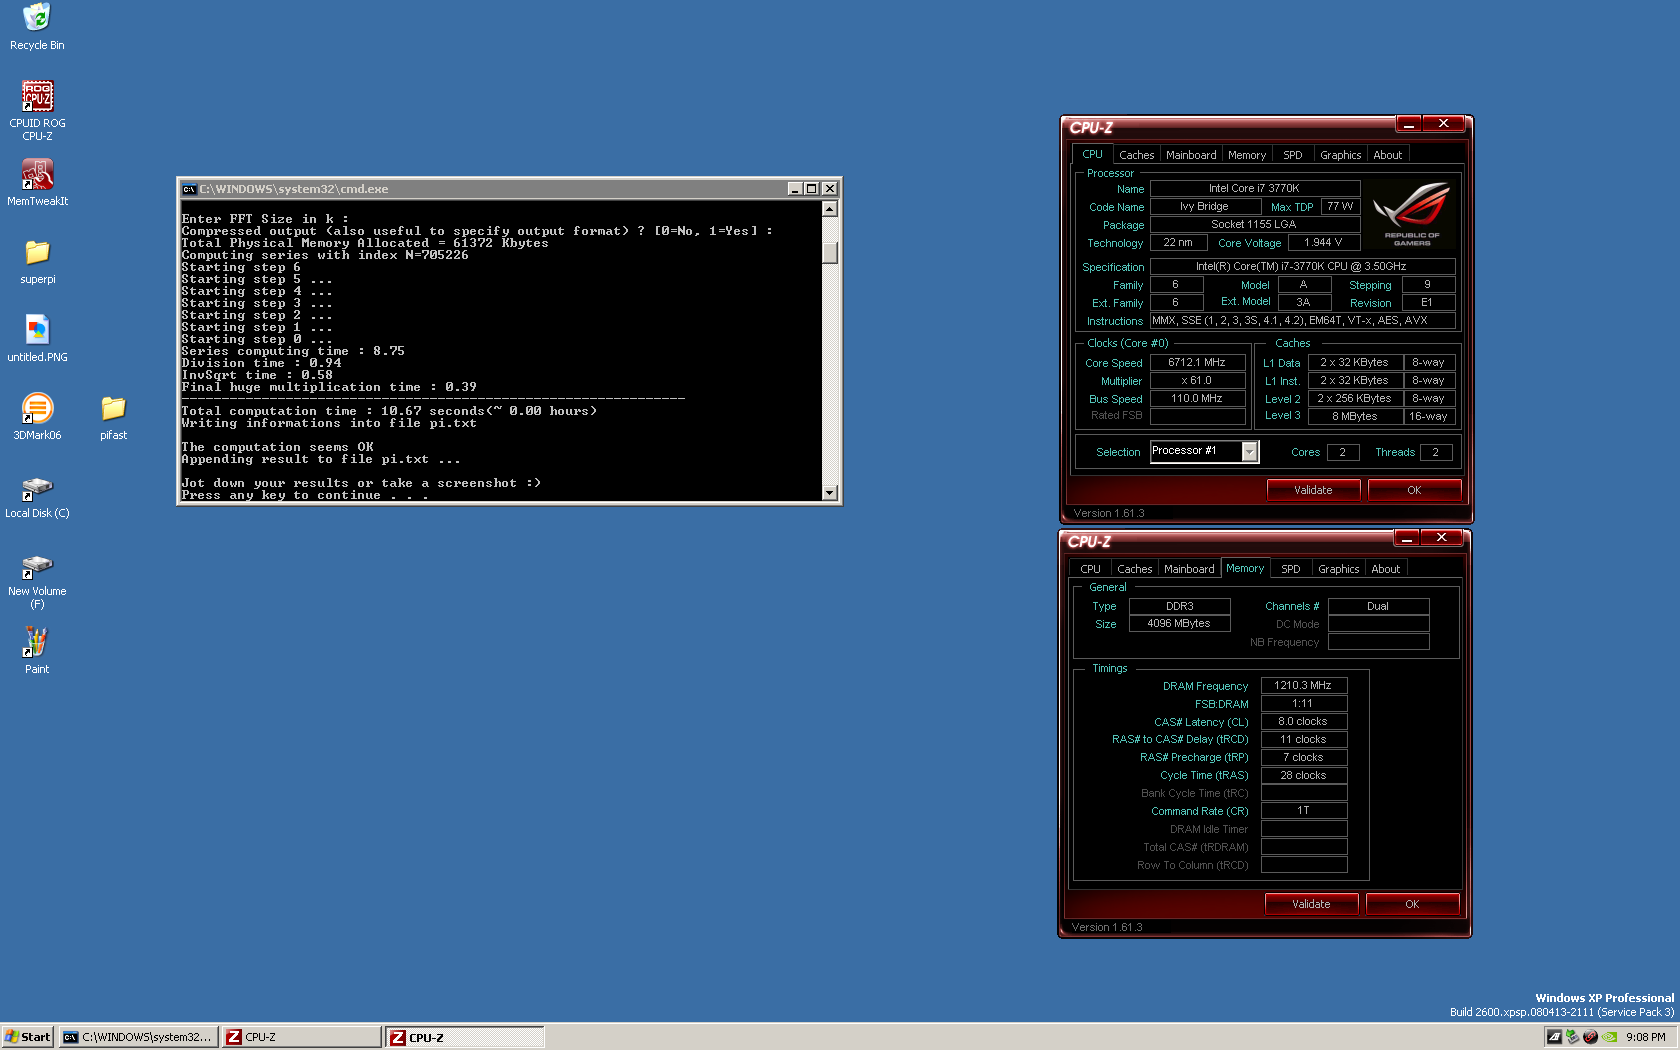Open About tab in upper CPU-Z window
The image size is (1680, 1050).
coord(1387,155)
